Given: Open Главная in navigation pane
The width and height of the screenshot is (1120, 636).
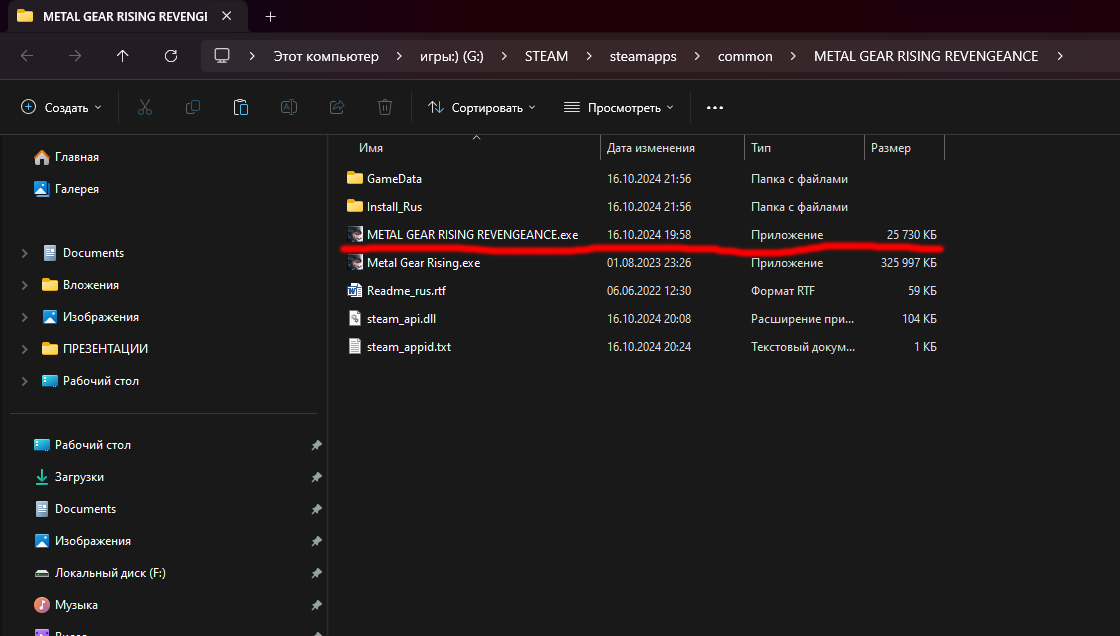Looking at the screenshot, I should pos(76,156).
